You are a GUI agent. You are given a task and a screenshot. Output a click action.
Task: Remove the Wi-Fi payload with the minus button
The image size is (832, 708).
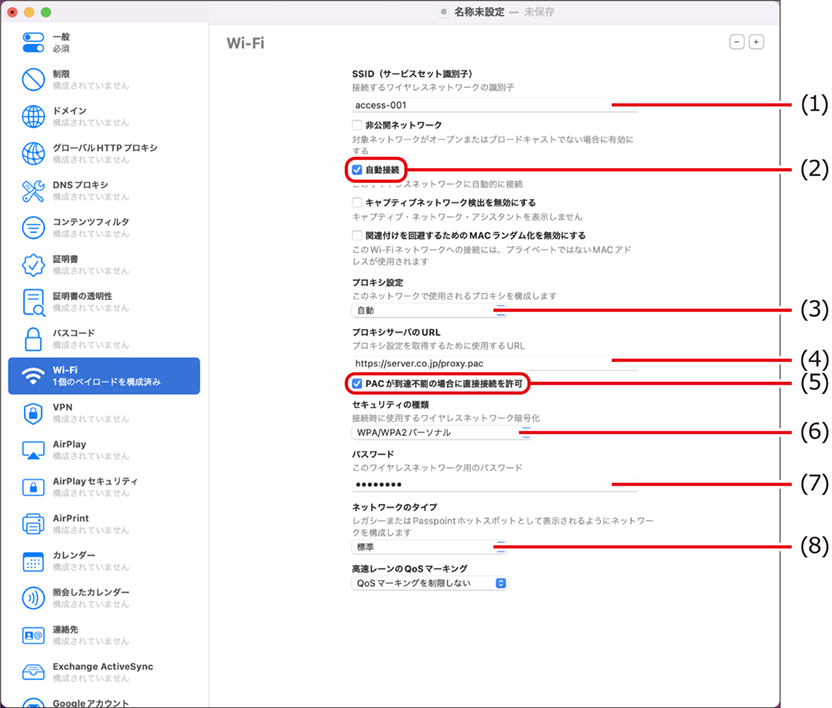[737, 42]
